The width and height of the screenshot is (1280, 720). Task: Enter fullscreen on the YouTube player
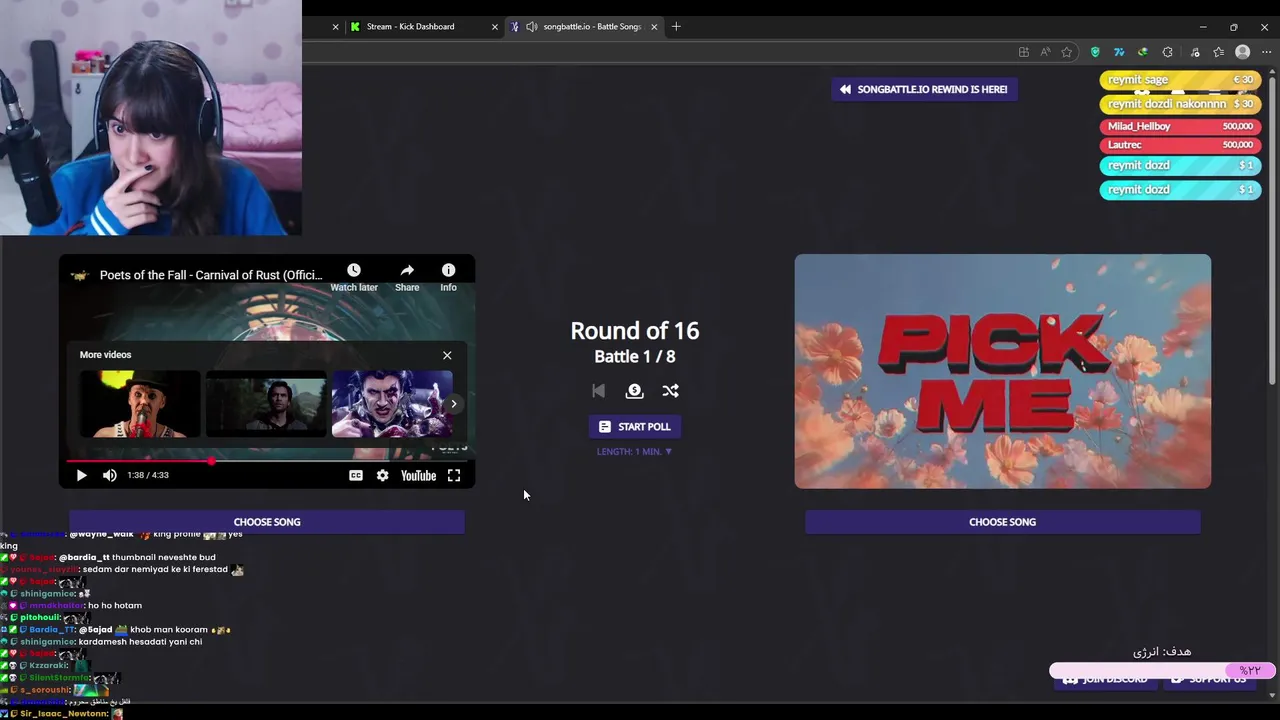click(454, 475)
